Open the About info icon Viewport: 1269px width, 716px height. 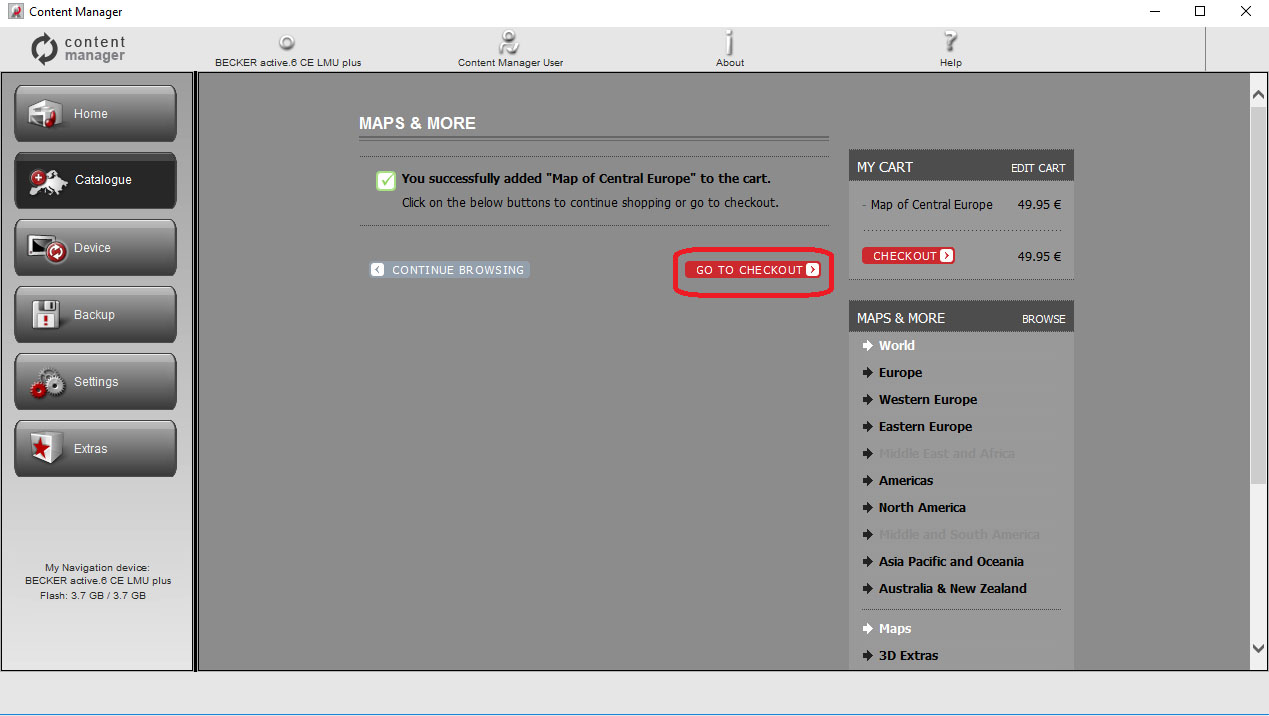point(730,43)
